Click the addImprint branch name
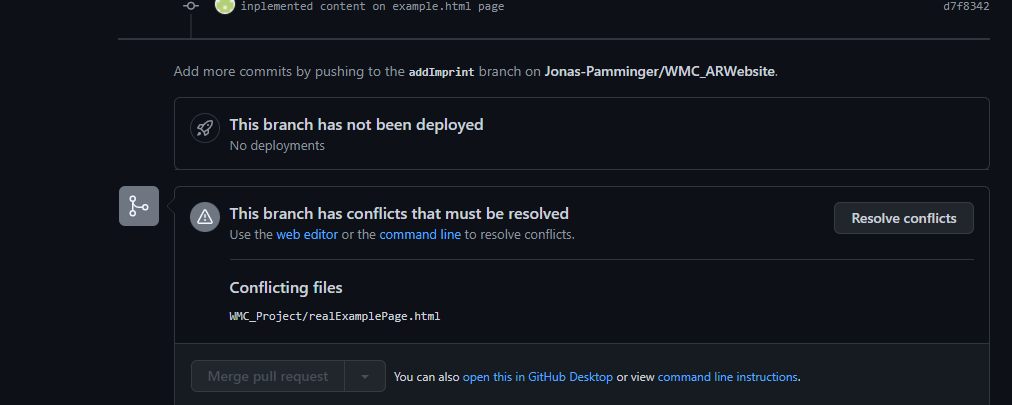 (x=441, y=72)
